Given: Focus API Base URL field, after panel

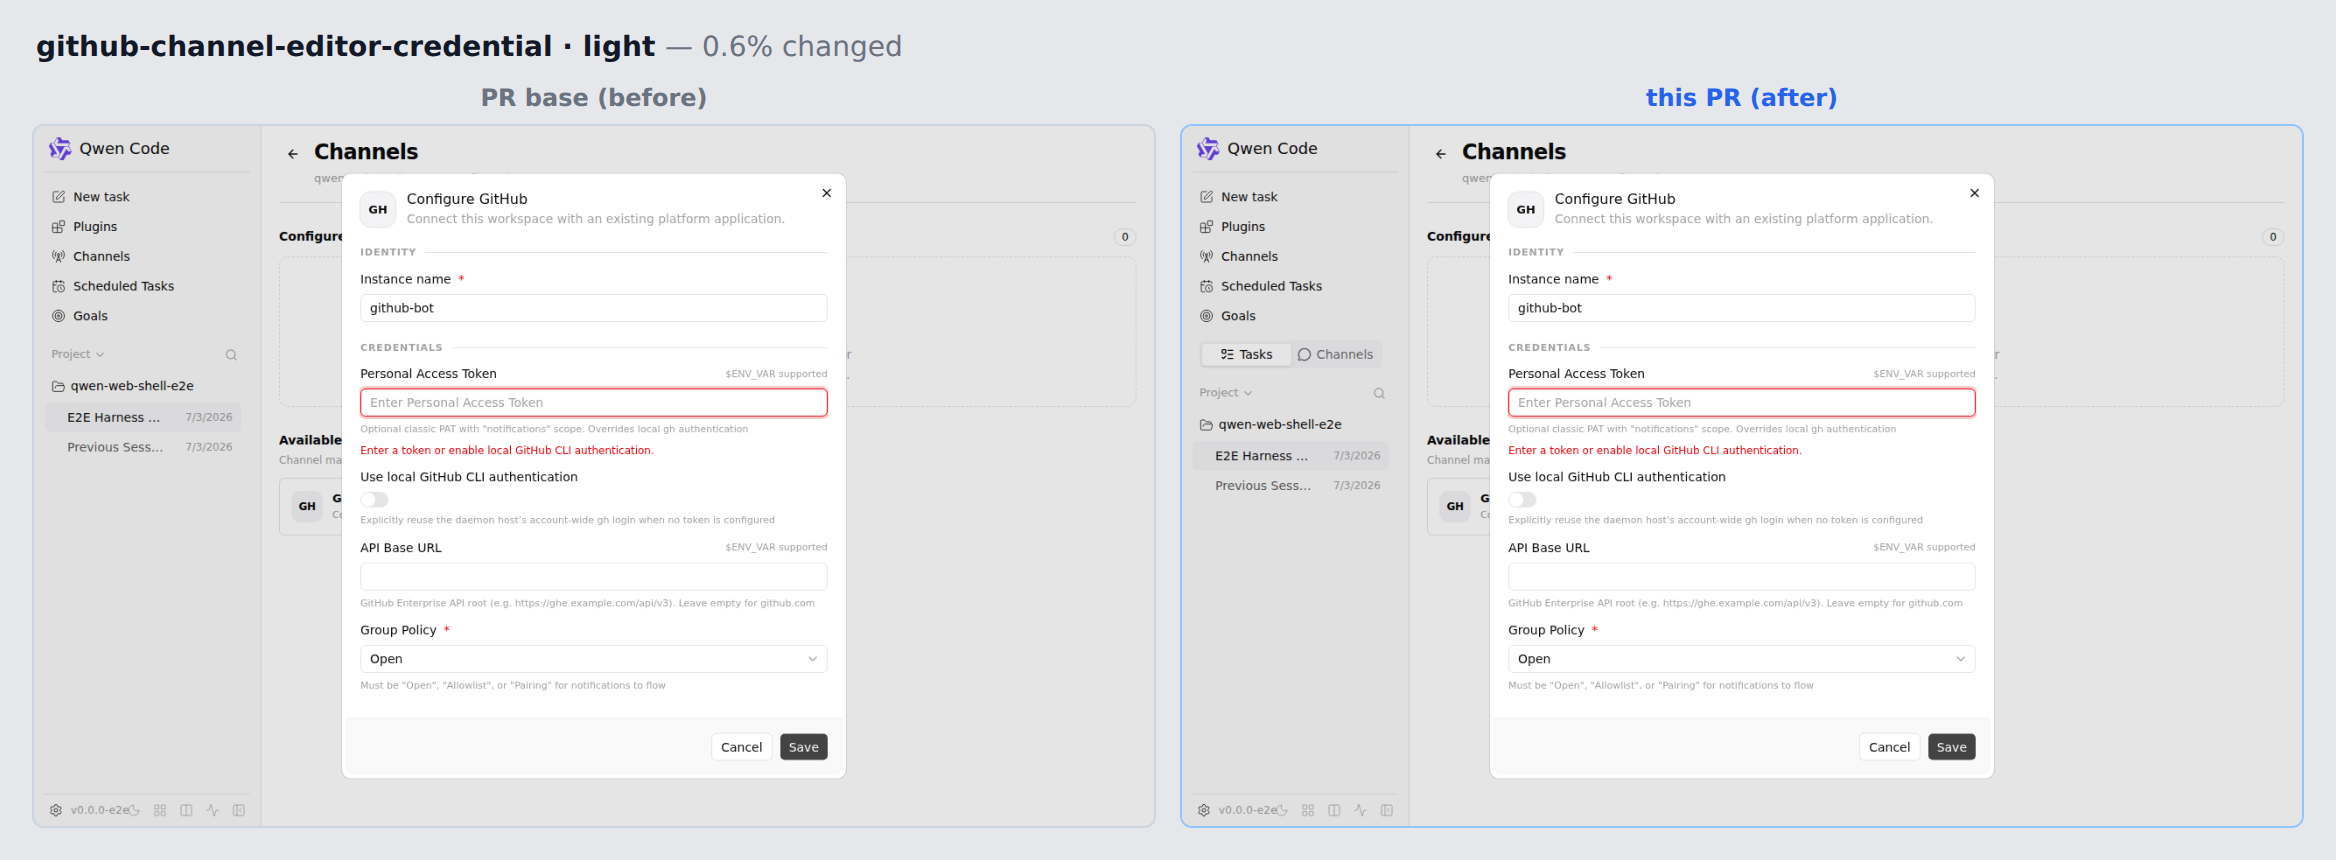Looking at the screenshot, I should (1742, 577).
